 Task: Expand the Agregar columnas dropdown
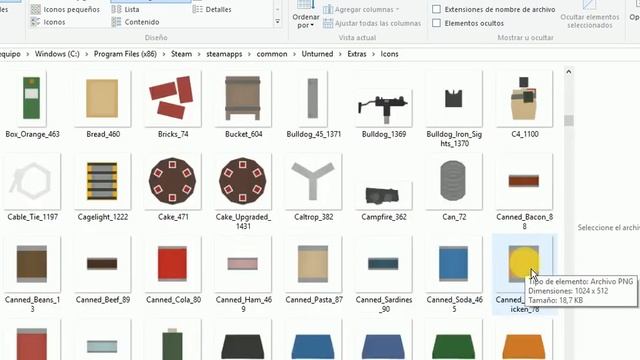click(361, 9)
